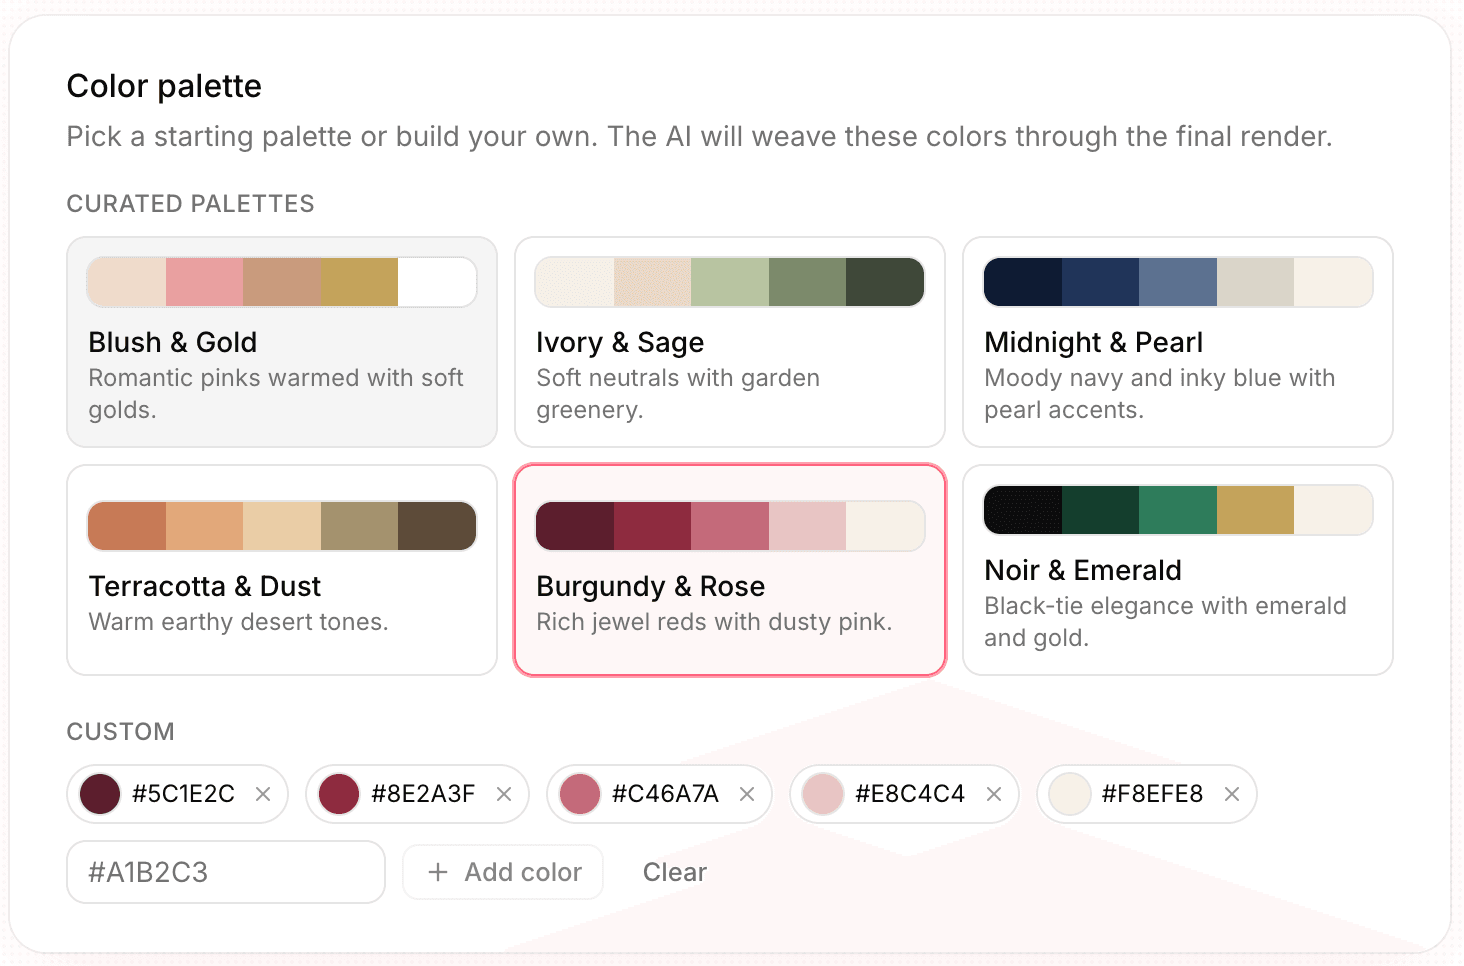Click the #E8C4C4 hex label
Viewport: 1464px width, 966px height.
click(910, 794)
